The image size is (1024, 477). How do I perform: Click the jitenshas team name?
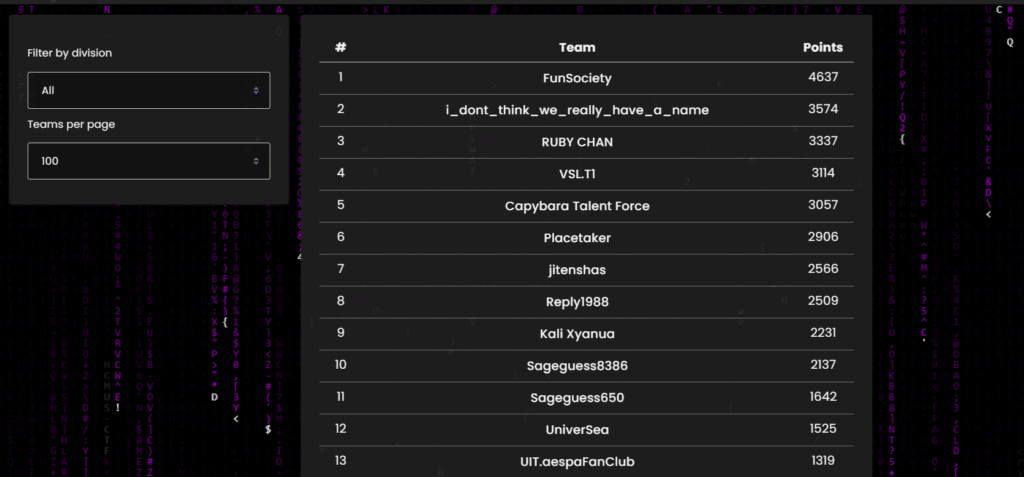pyautogui.click(x=577, y=269)
